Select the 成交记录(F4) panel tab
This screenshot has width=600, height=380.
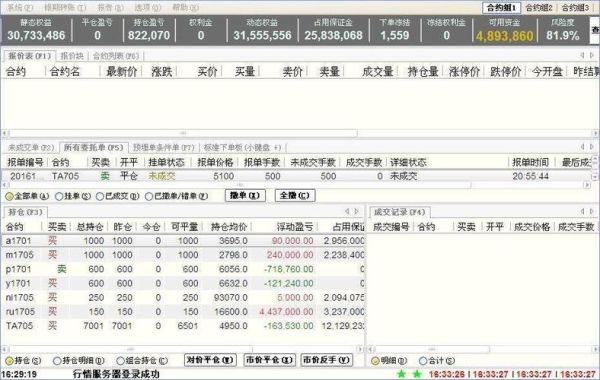coord(399,212)
